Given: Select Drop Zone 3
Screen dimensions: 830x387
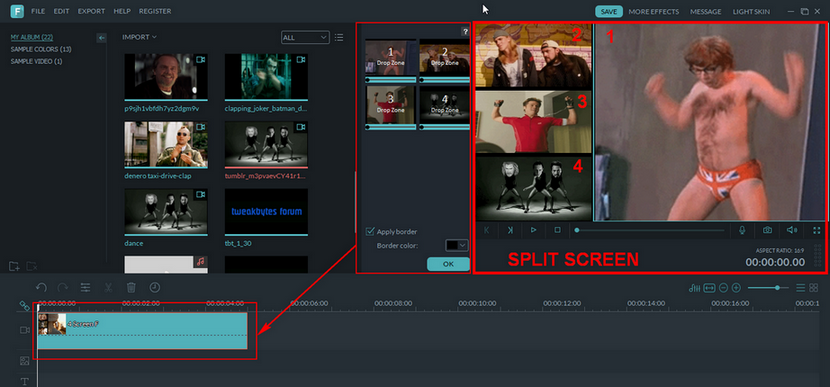Looking at the screenshot, I should (x=391, y=105).
